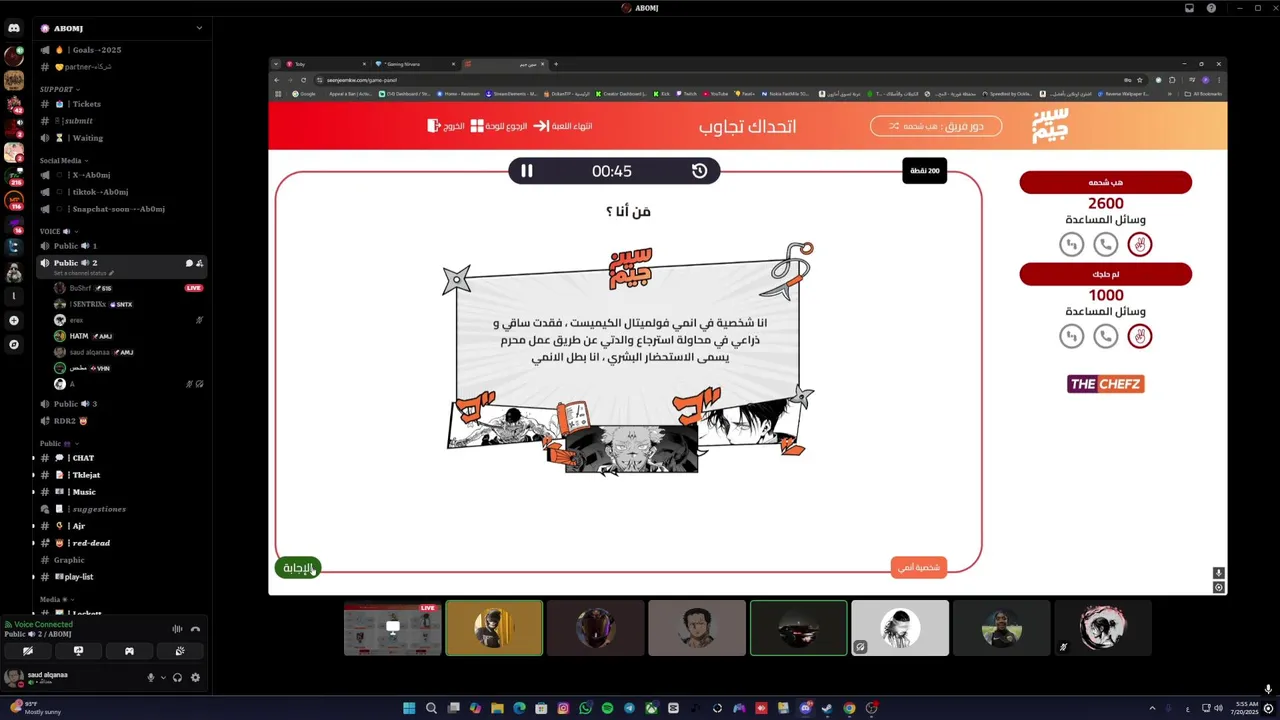Start an activity with controller icon
The width and height of the screenshot is (1280, 720).
[x=129, y=651]
